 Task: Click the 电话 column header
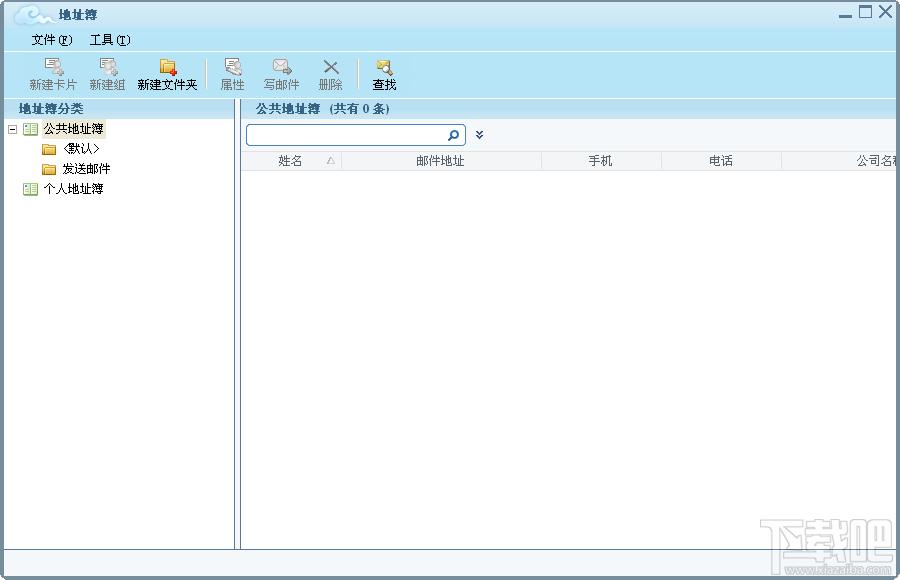[x=721, y=161]
